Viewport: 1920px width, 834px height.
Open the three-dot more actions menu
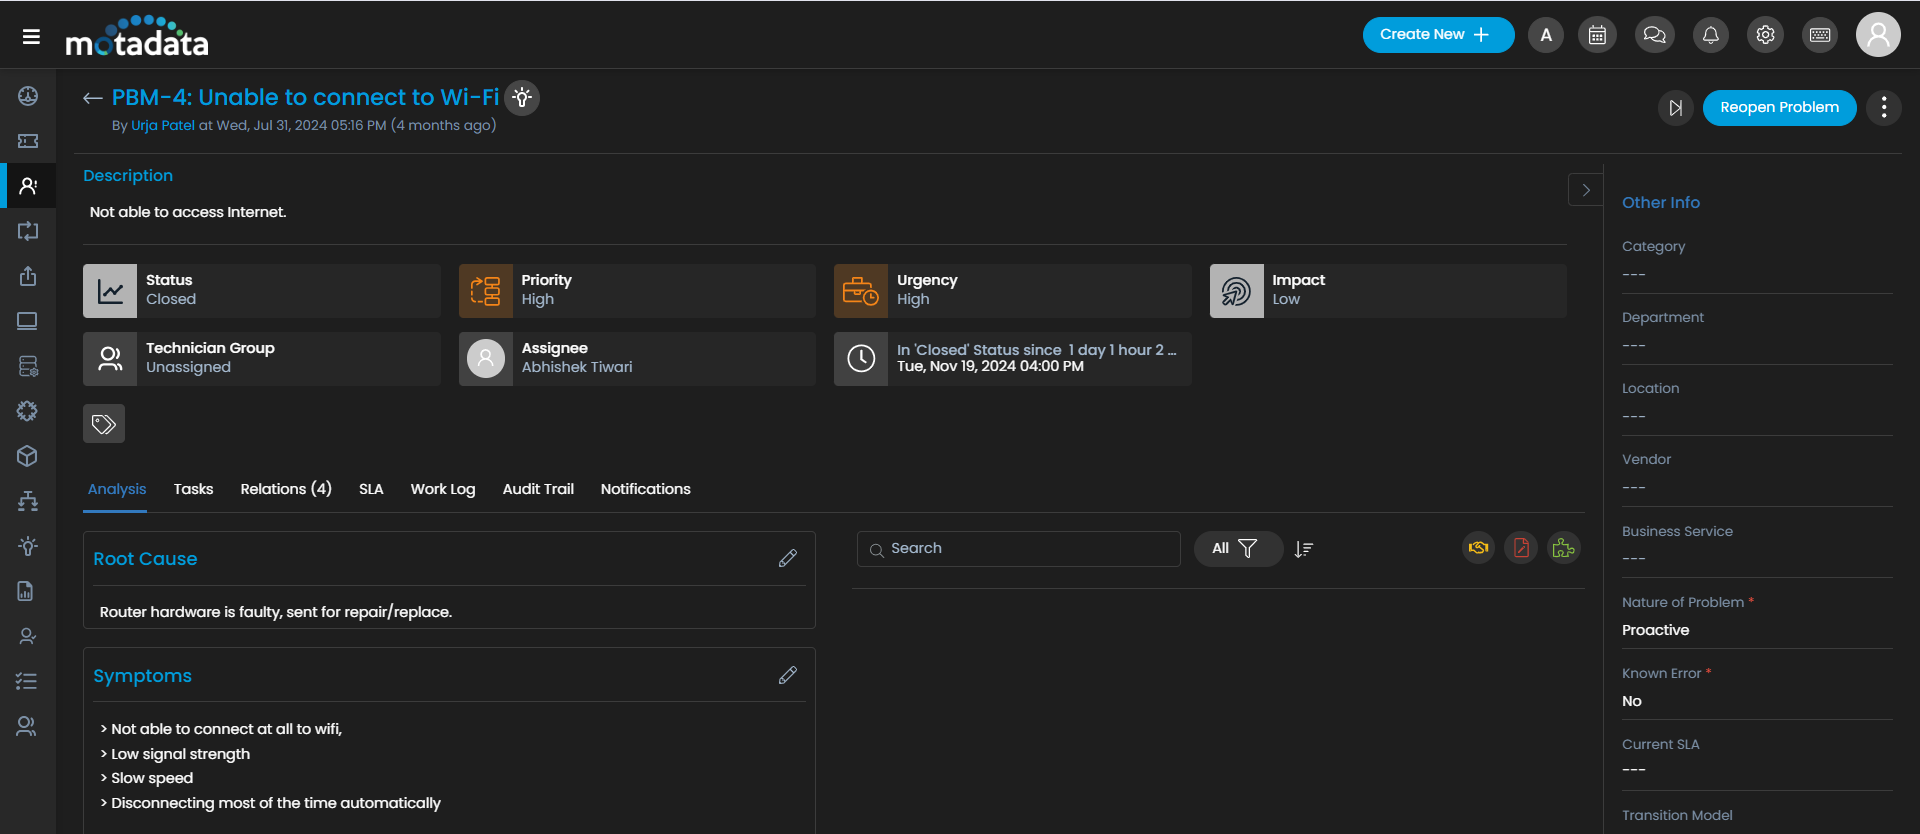[x=1884, y=108]
